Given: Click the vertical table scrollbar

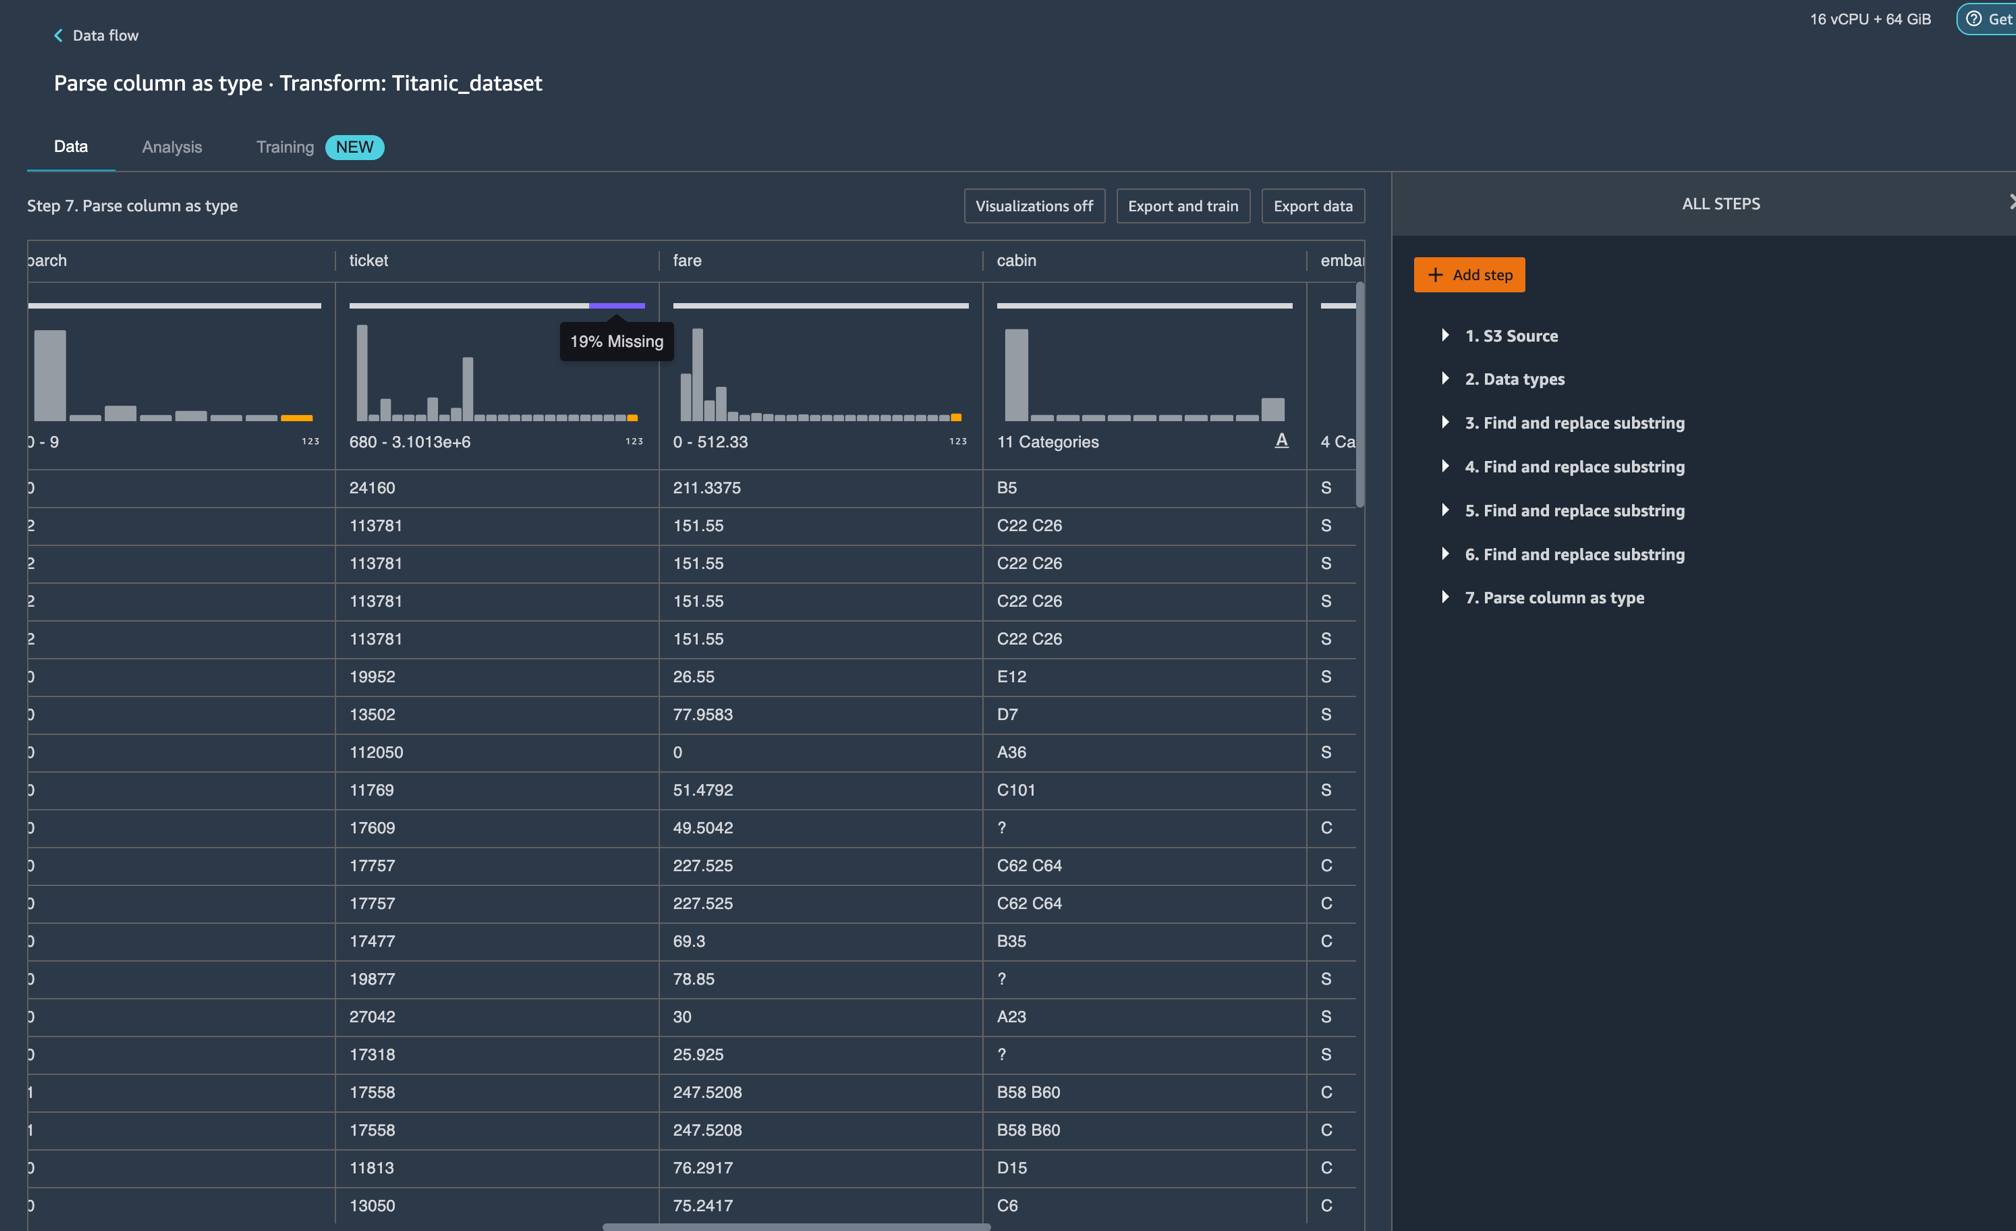Looking at the screenshot, I should (x=1359, y=395).
